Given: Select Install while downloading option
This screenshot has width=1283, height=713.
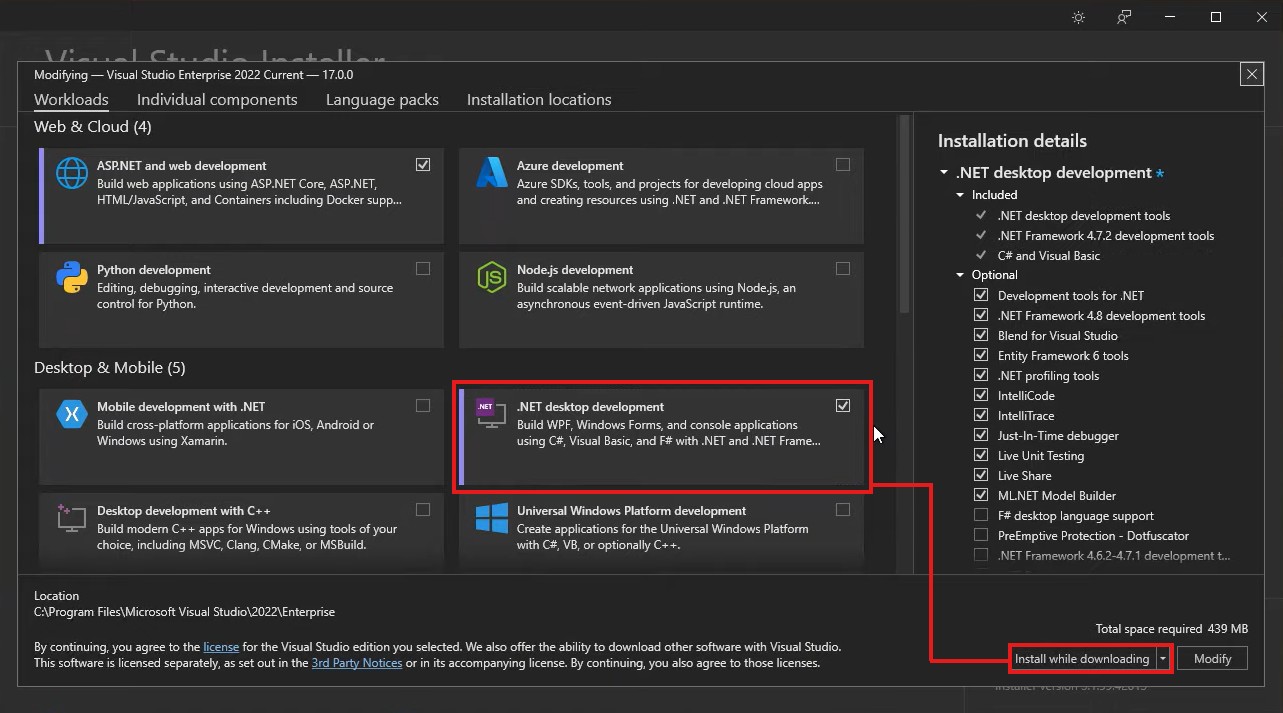Looking at the screenshot, I should pyautogui.click(x=1082, y=659).
